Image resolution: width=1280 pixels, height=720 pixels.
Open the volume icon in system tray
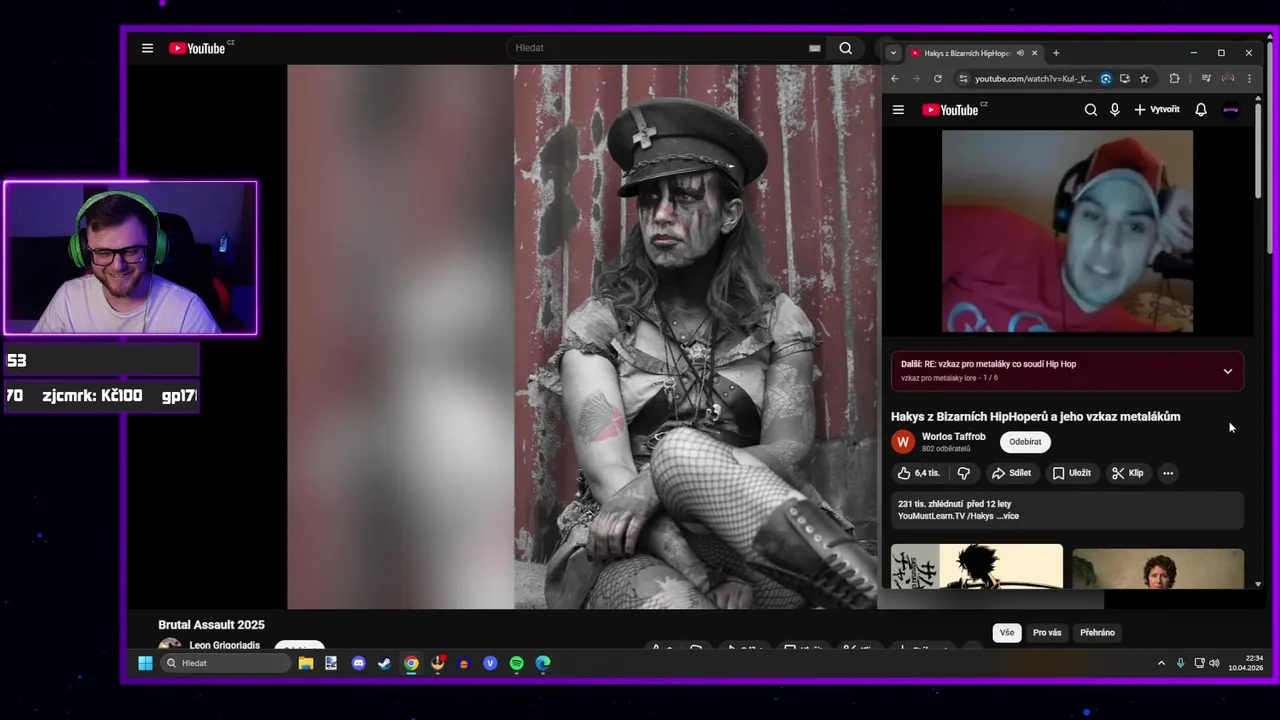[1214, 663]
